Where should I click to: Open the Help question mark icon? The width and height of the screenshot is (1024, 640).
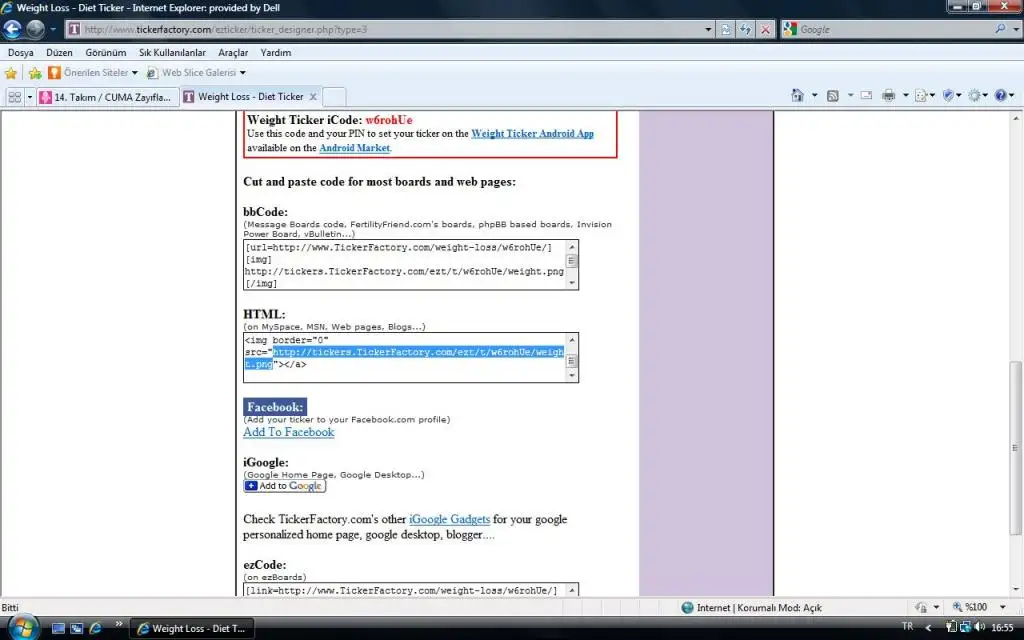click(1004, 95)
